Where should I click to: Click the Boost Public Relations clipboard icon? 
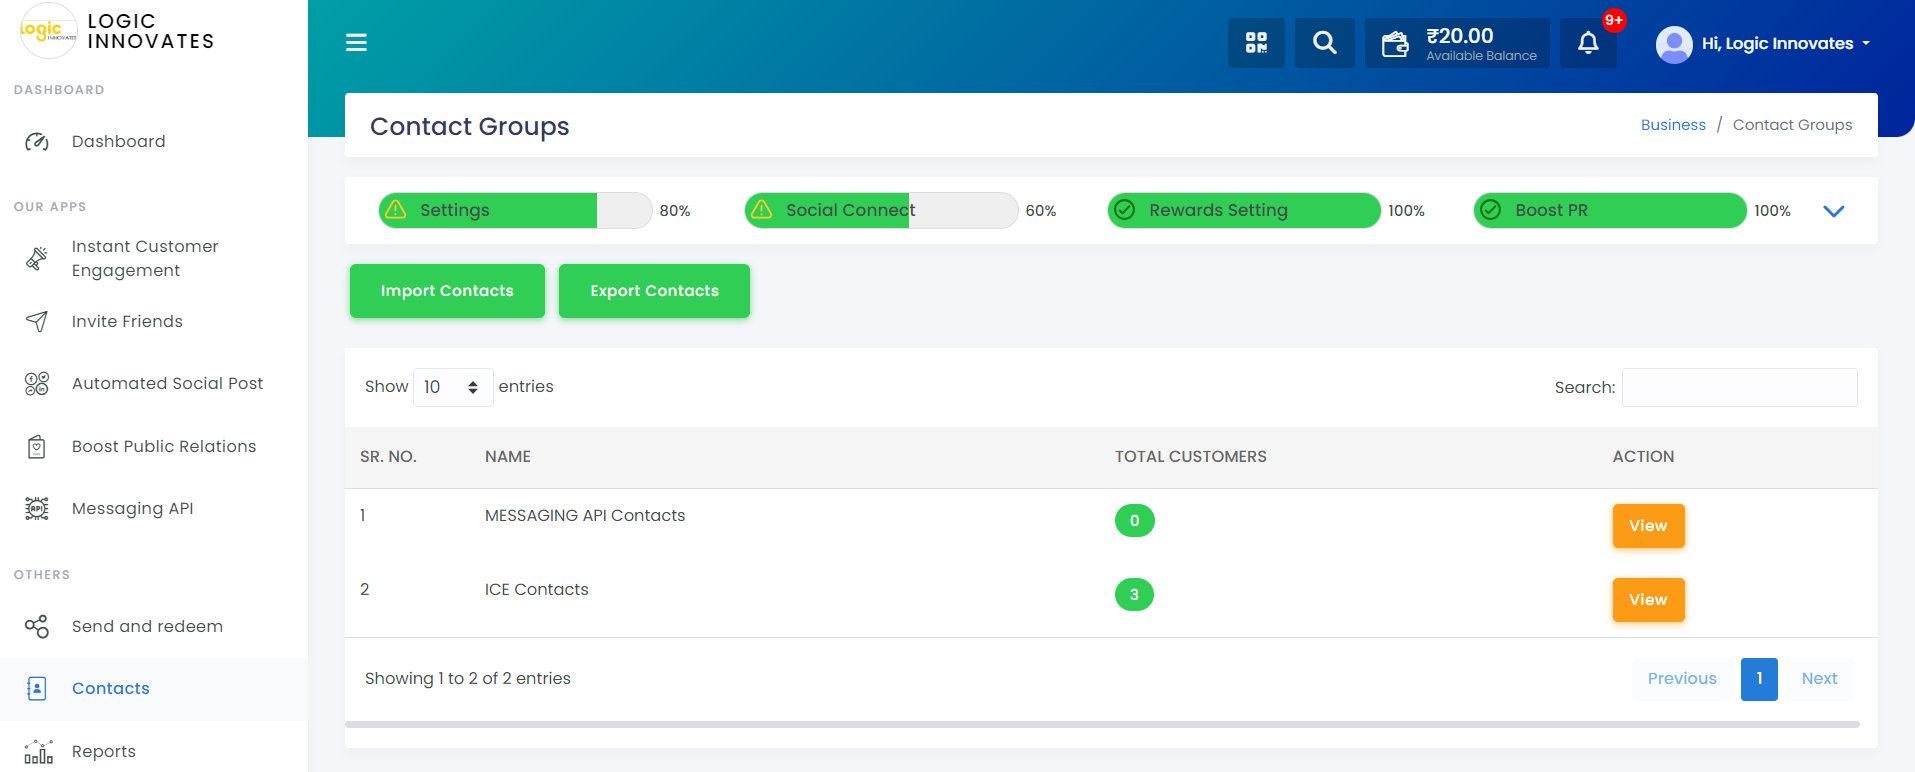tap(37, 447)
